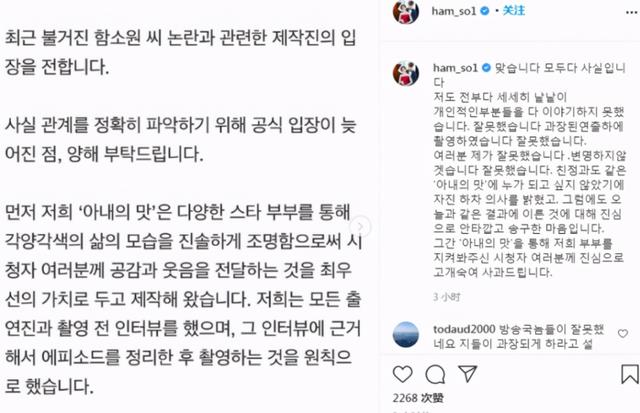Open header profile picture of ham_so1
Viewport: 640px width, 413px height.
click(406, 11)
